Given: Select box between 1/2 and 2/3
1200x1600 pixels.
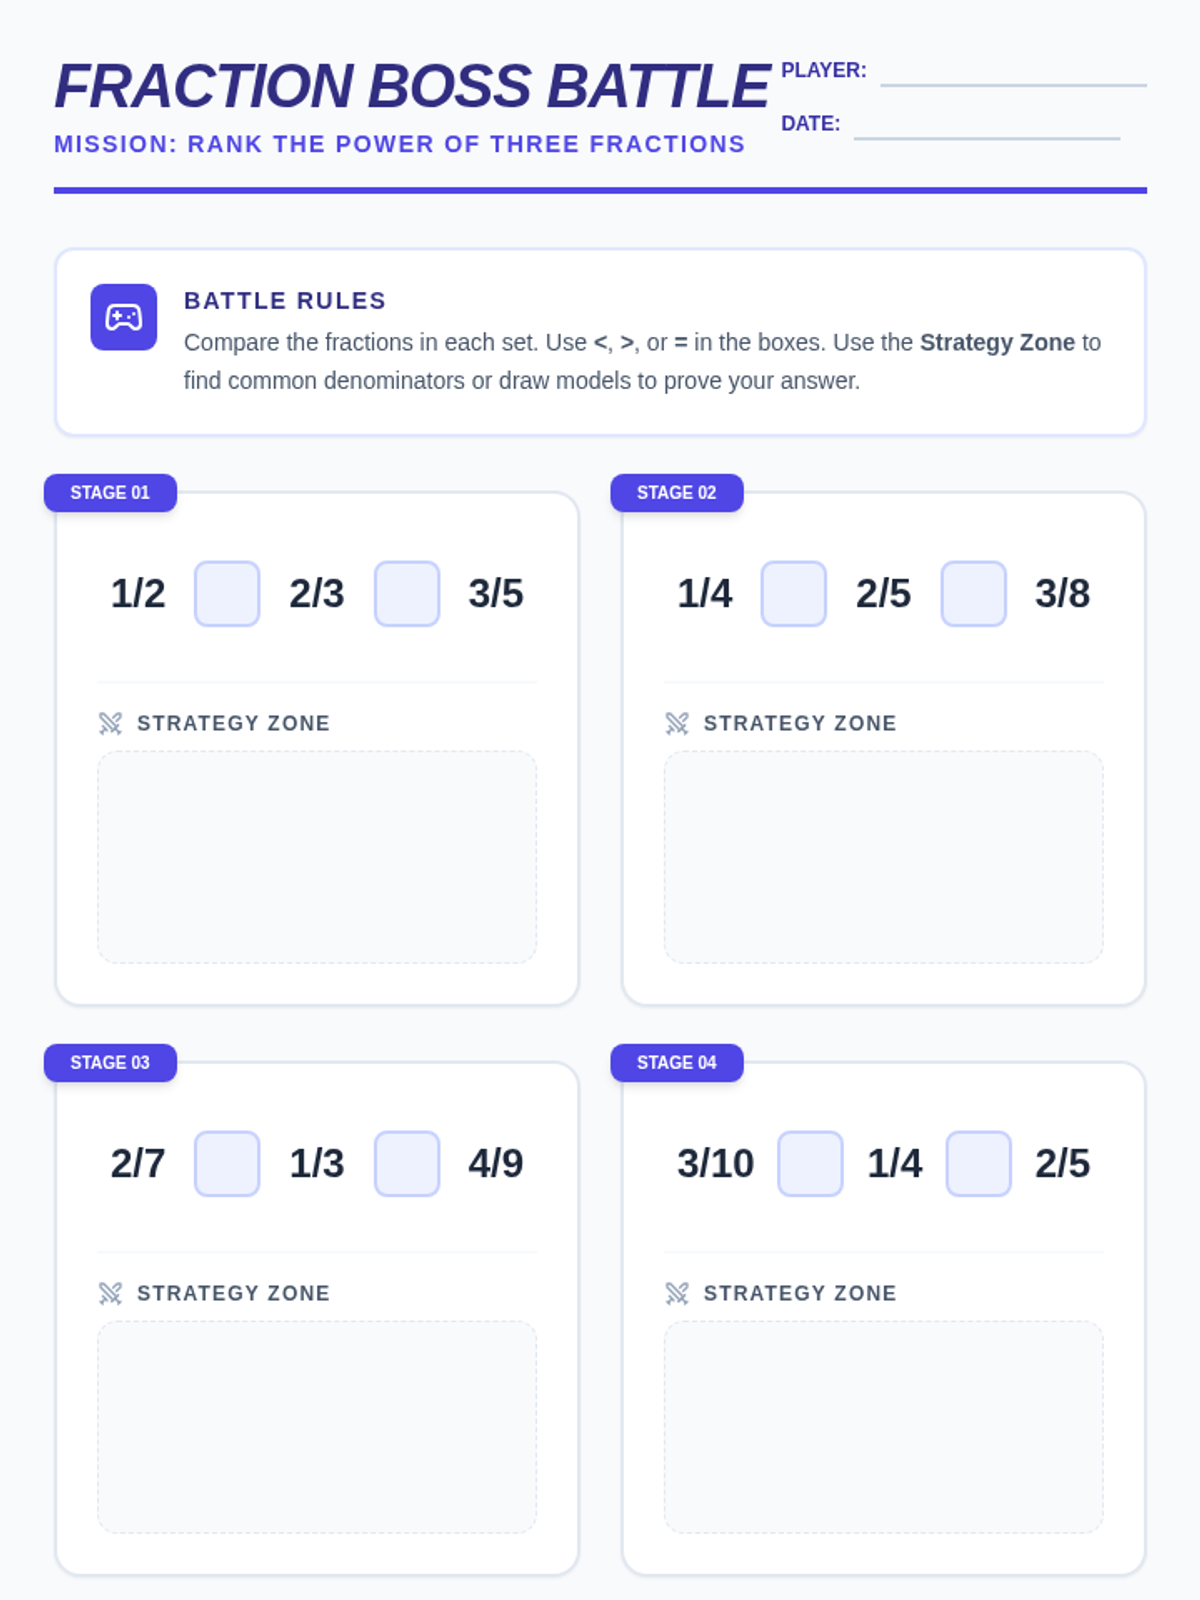Looking at the screenshot, I should click(x=227, y=594).
